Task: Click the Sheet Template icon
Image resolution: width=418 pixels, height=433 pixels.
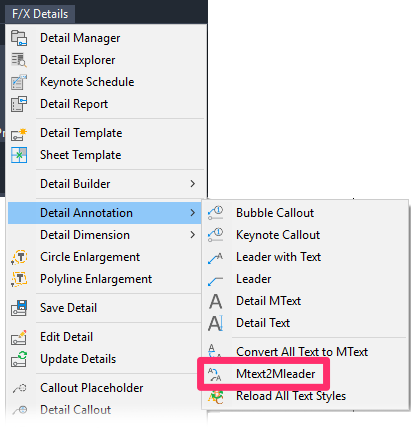Action: click(x=19, y=155)
